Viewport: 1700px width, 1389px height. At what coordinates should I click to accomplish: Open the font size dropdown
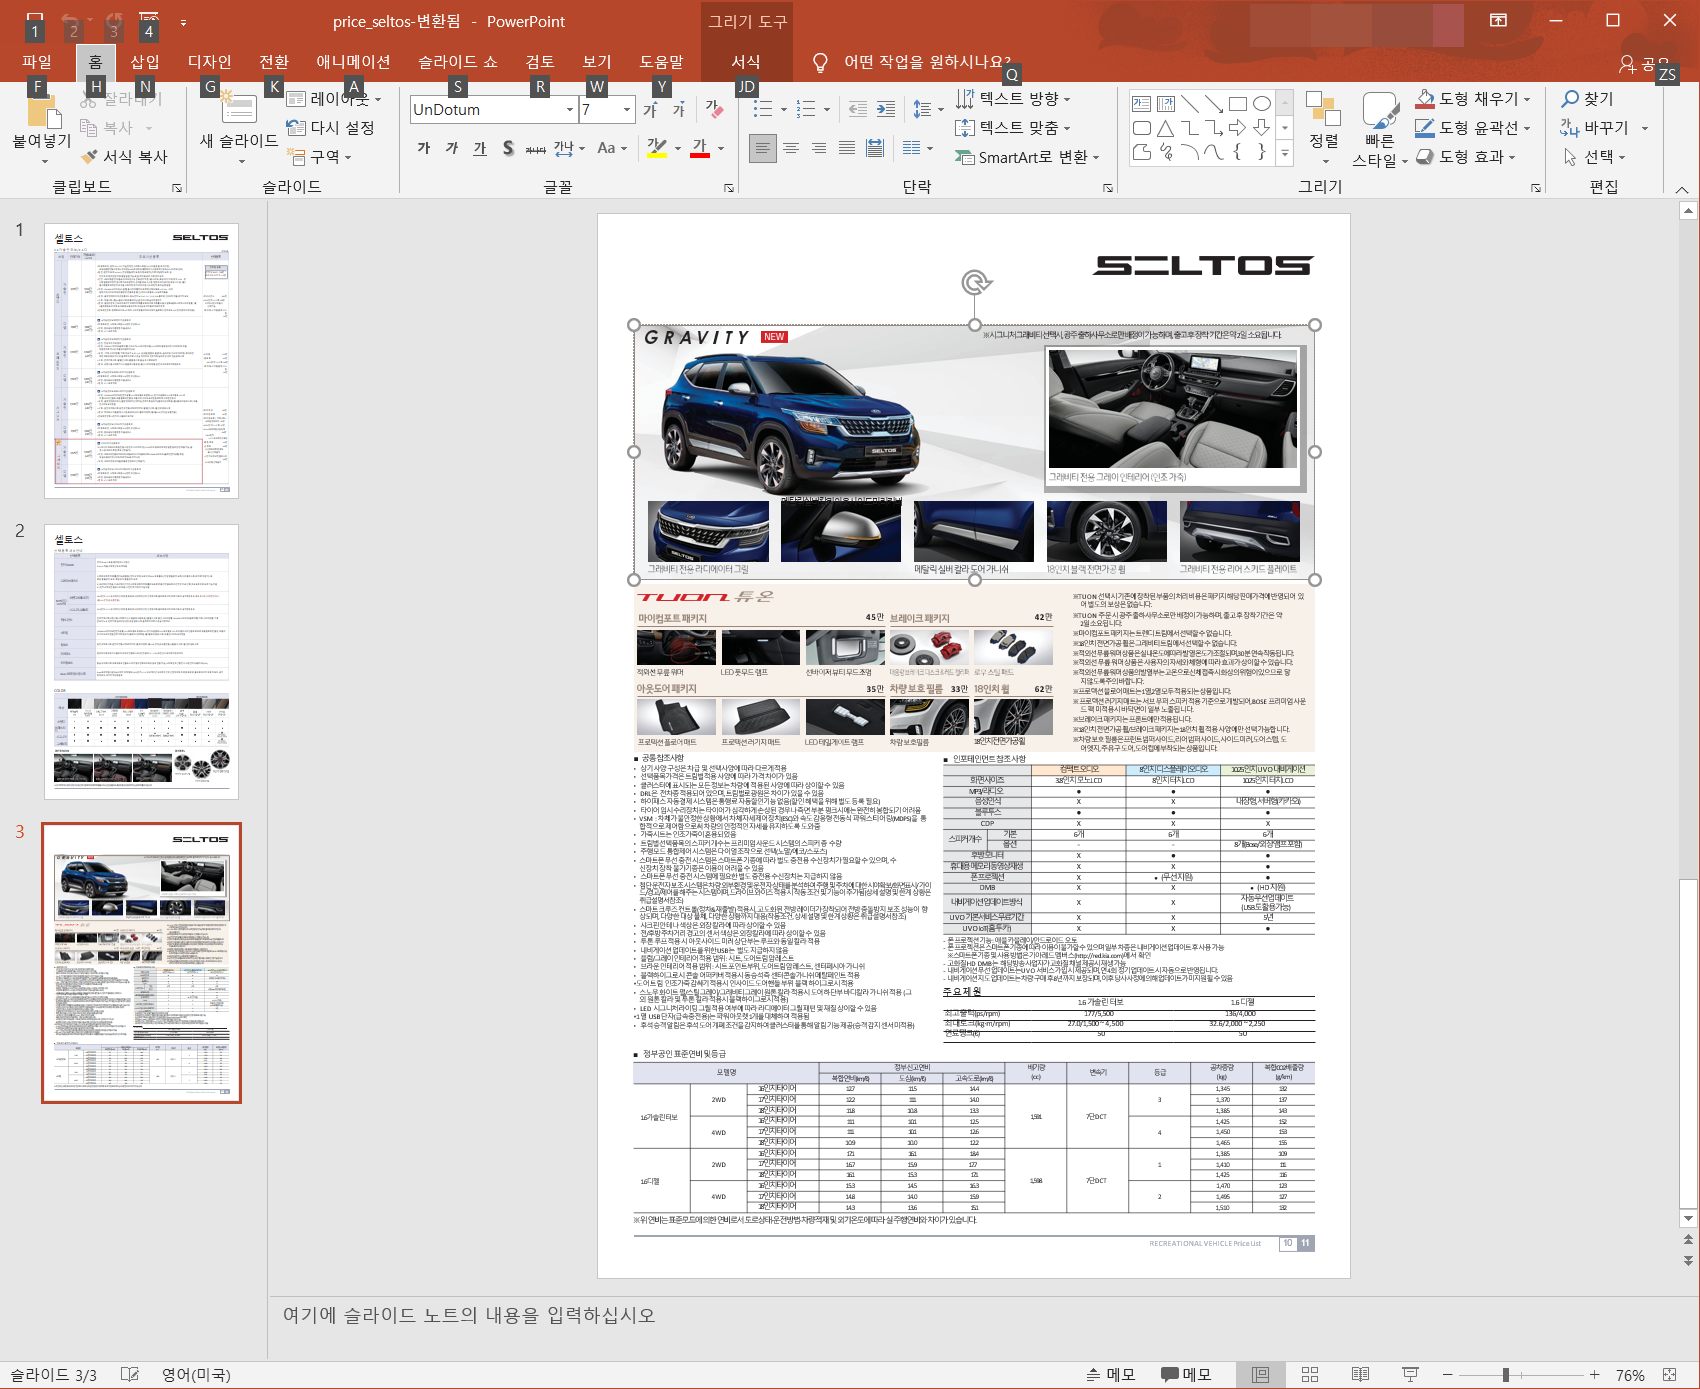click(627, 110)
